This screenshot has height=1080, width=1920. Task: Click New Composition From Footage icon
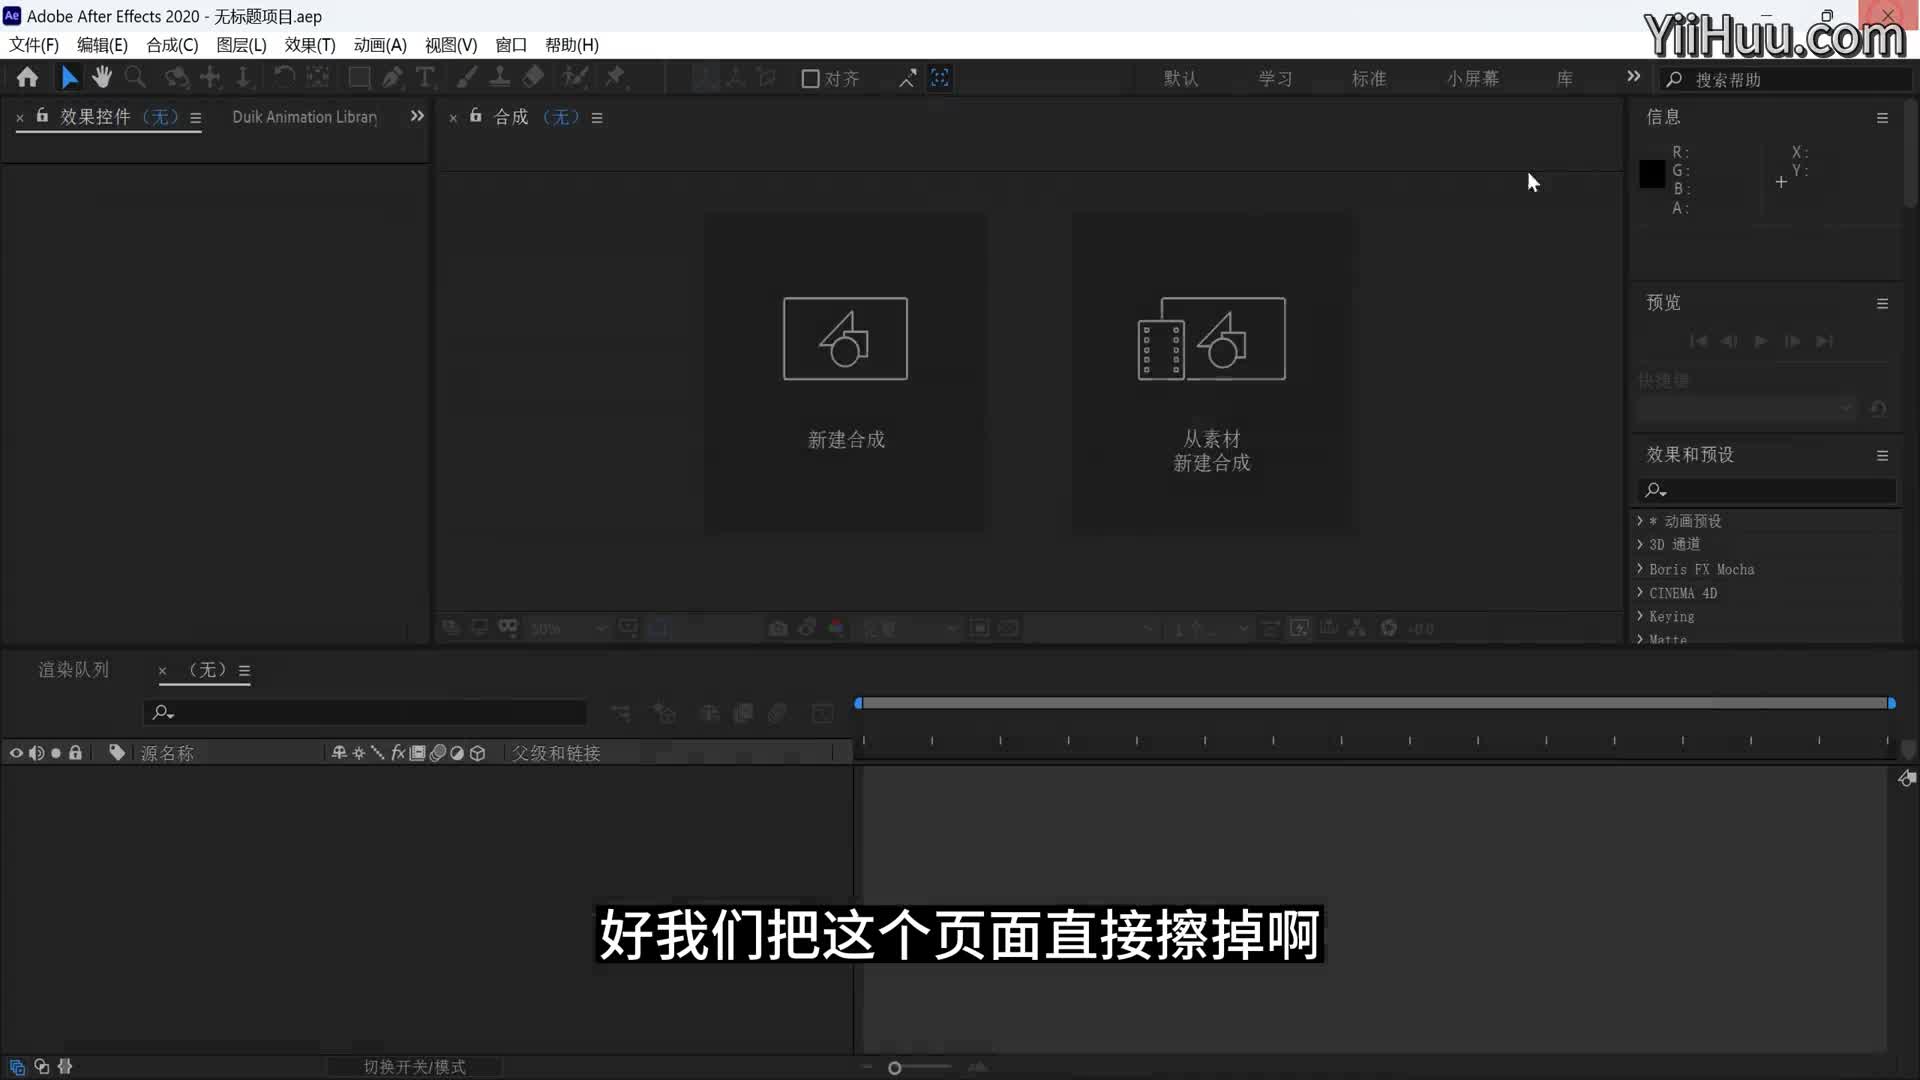pos(1212,339)
